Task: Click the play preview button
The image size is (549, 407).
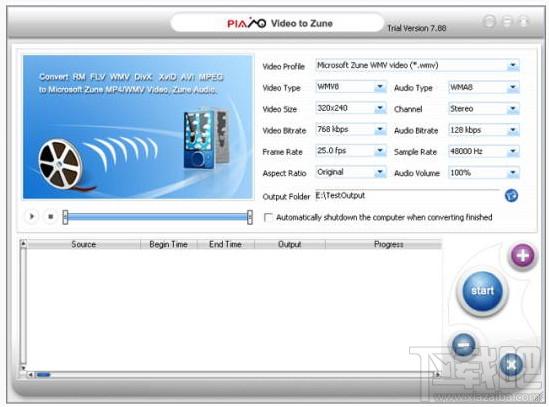Action: [31, 216]
